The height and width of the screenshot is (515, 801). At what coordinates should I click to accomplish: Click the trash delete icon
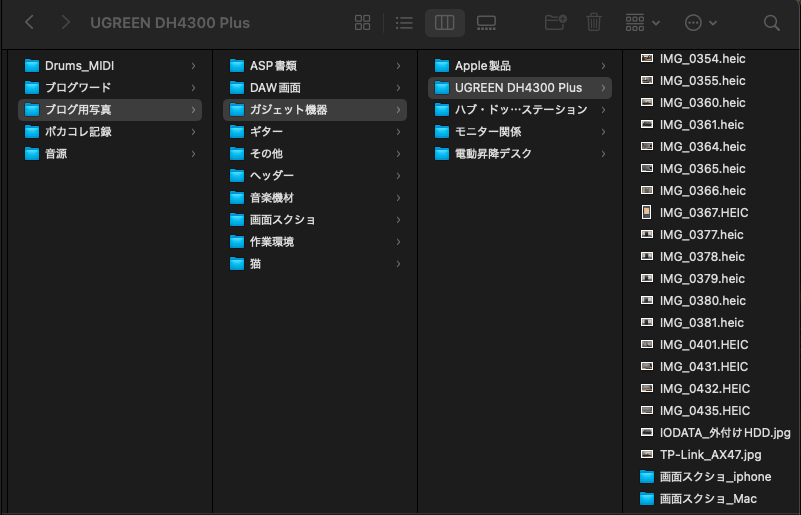tap(594, 22)
